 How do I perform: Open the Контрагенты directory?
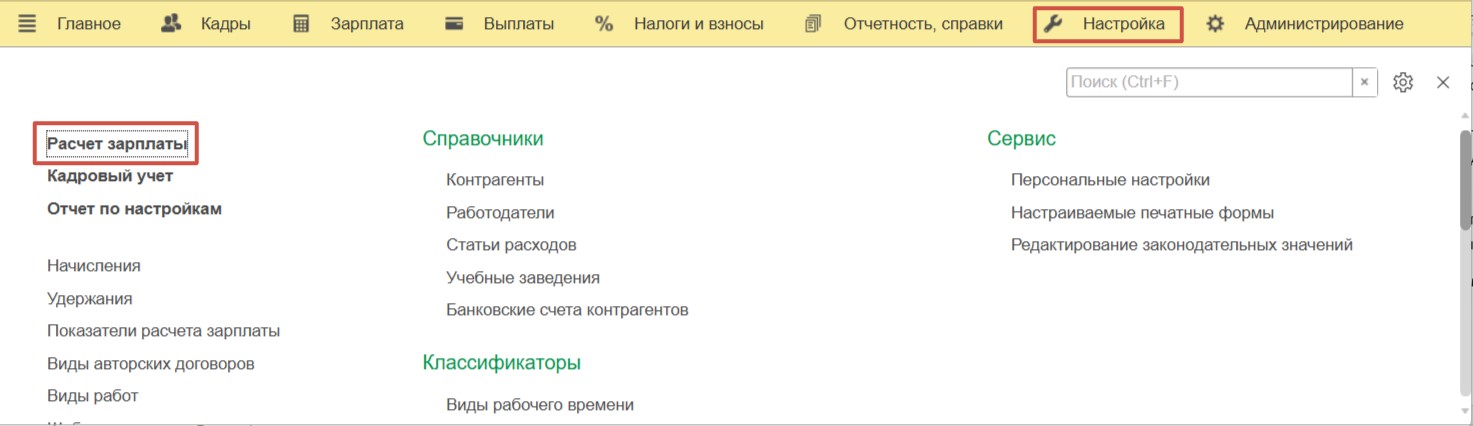(495, 180)
